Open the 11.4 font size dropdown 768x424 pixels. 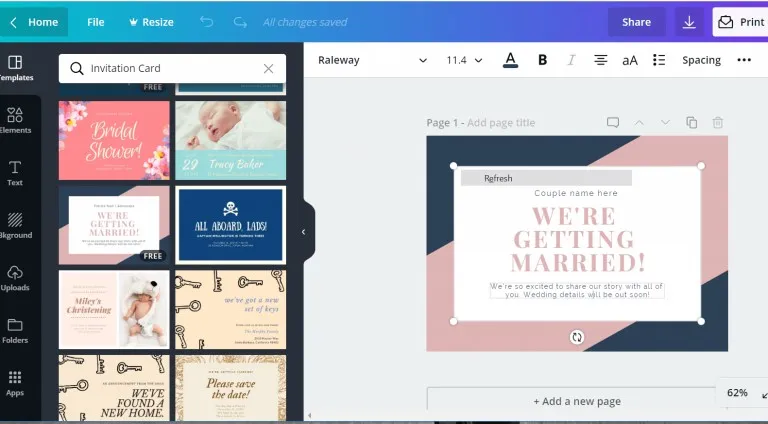464,60
